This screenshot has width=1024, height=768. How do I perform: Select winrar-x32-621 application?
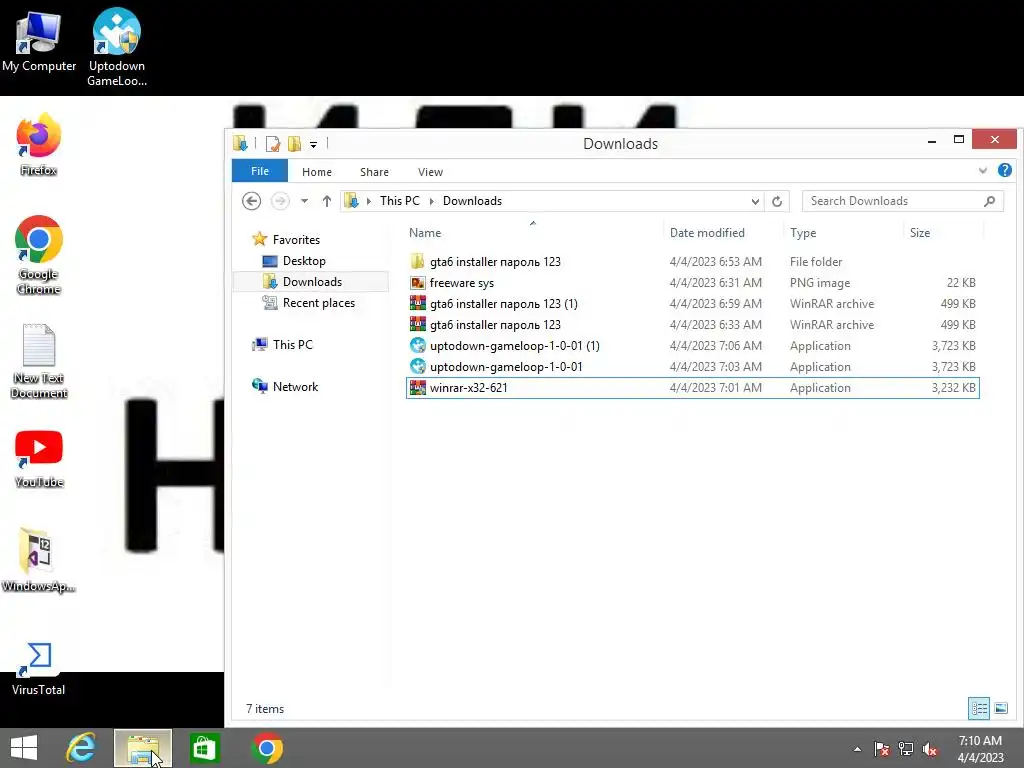692,387
